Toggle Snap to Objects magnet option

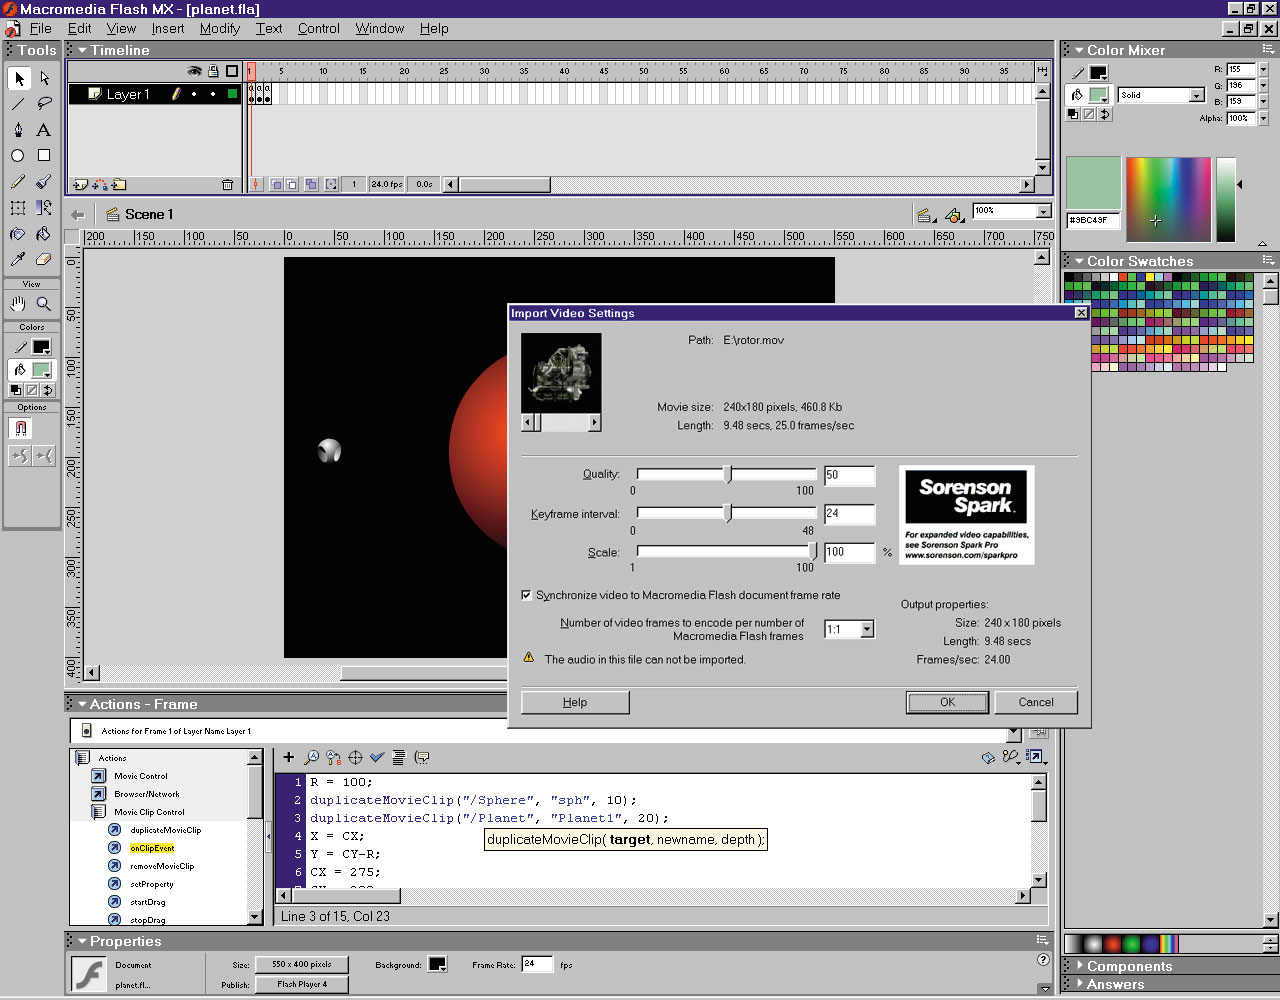point(20,428)
